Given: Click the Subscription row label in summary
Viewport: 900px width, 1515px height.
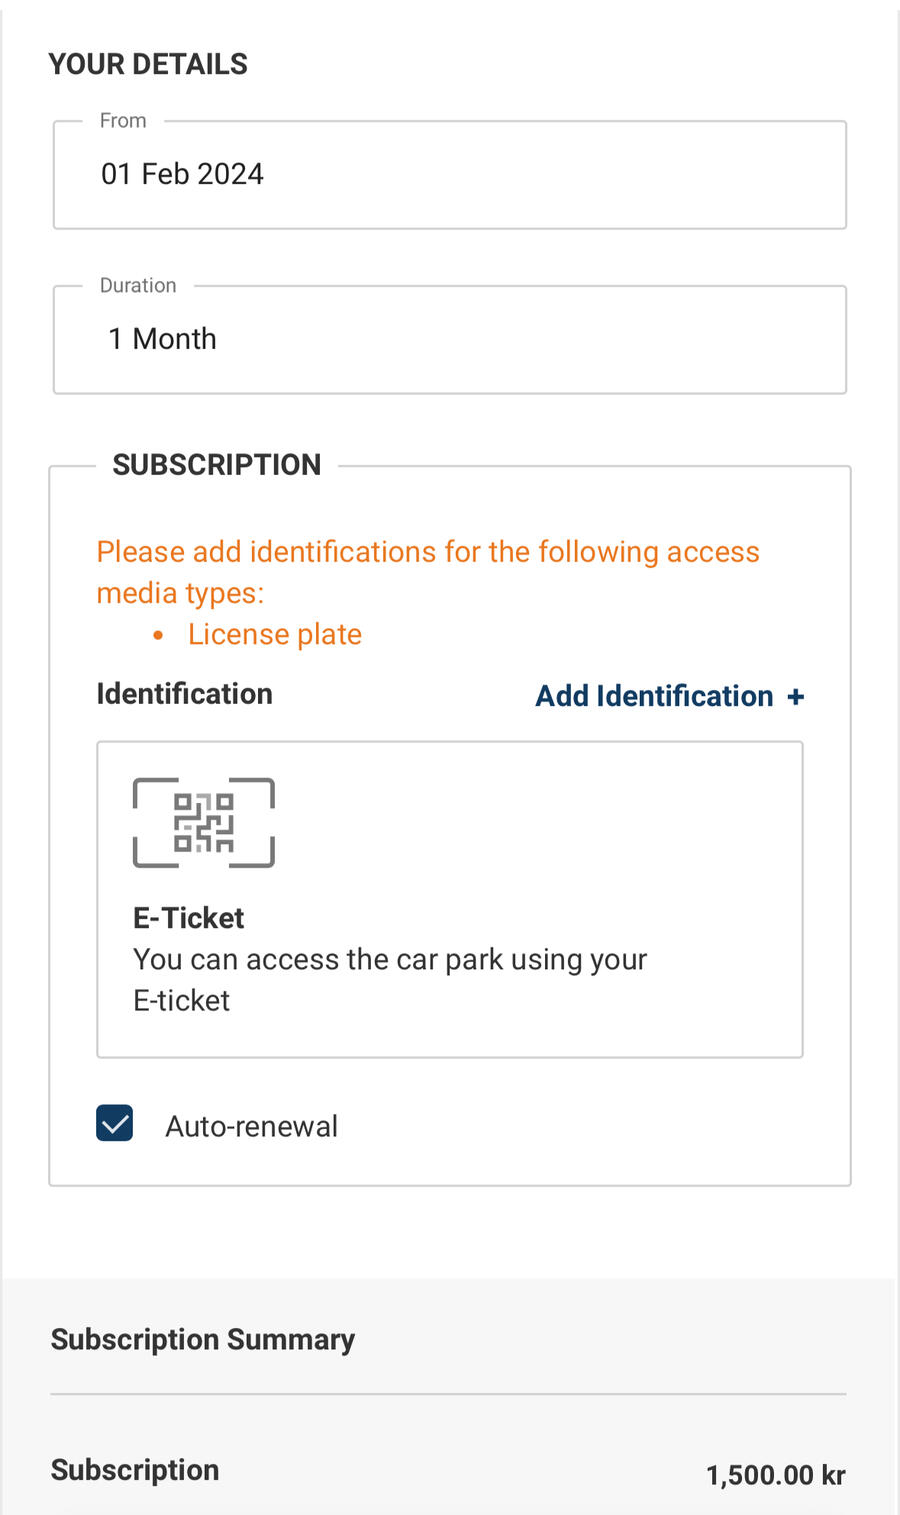Looking at the screenshot, I should click(135, 1470).
